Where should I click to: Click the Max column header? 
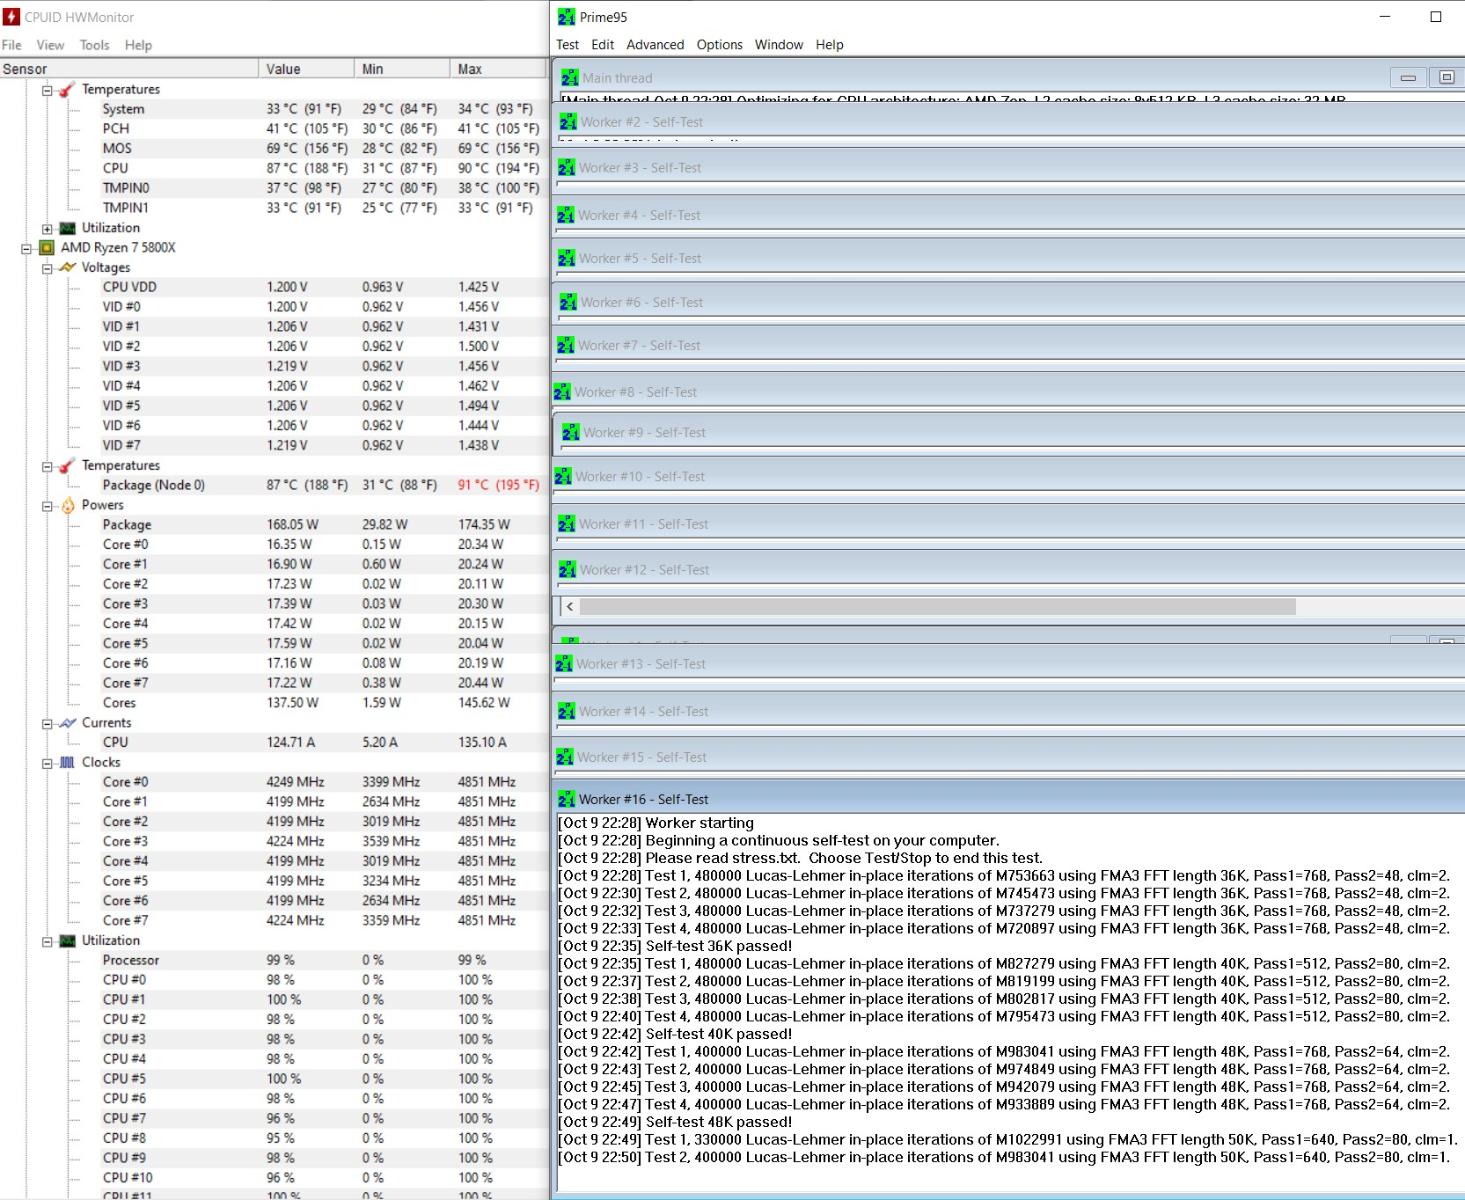pyautogui.click(x=498, y=69)
